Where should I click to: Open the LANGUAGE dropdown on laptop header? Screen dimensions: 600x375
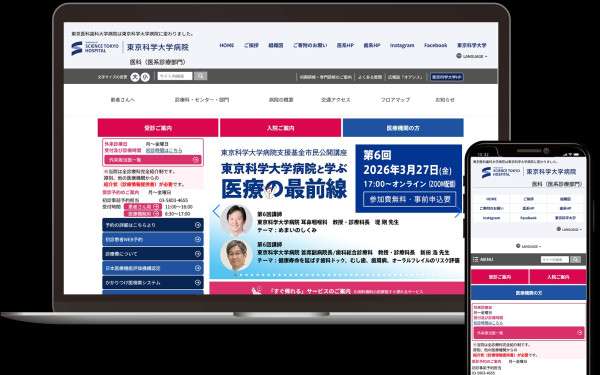point(472,56)
